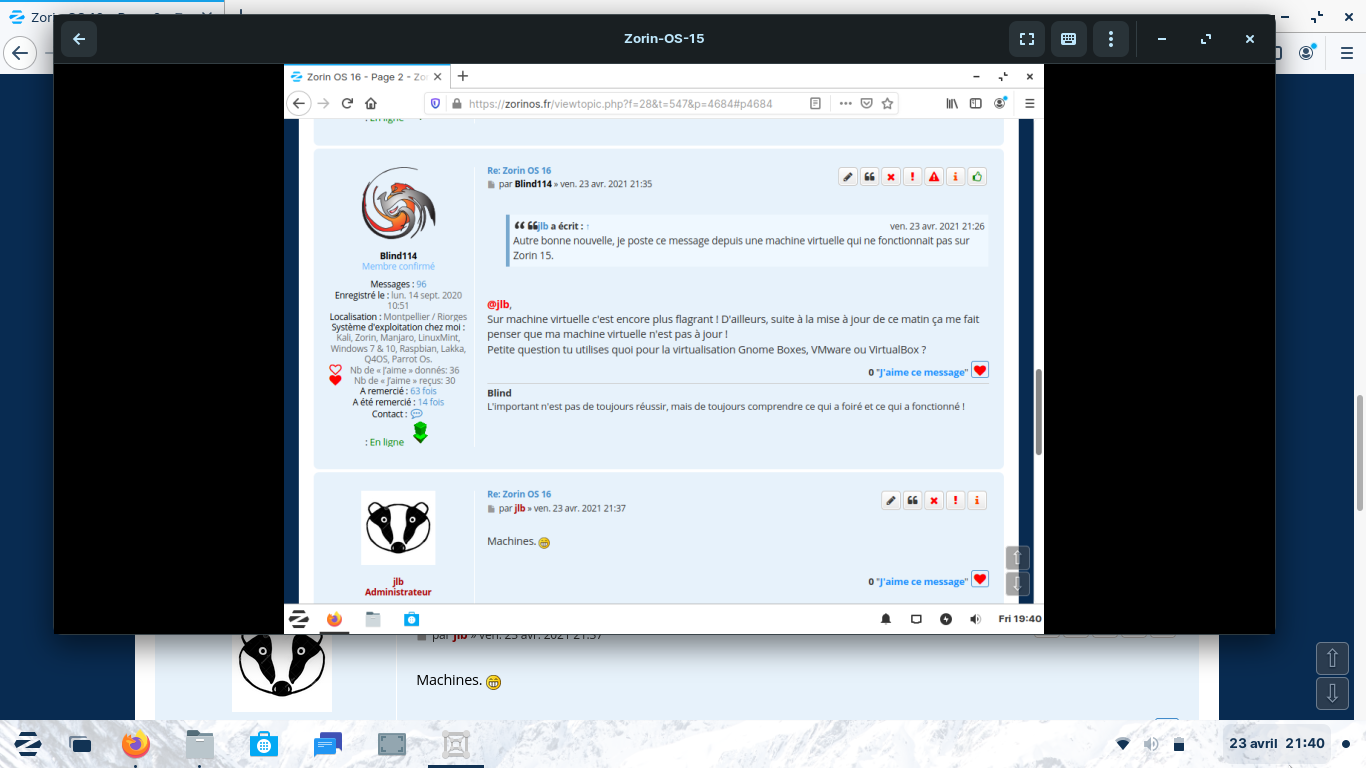Open the Firefox hamburger menu in guest

point(1029,103)
